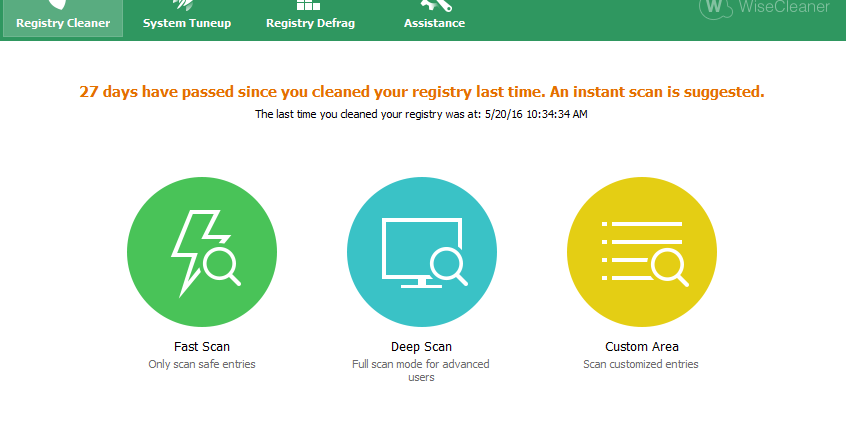Click 'Scan customized entries' description

(641, 364)
